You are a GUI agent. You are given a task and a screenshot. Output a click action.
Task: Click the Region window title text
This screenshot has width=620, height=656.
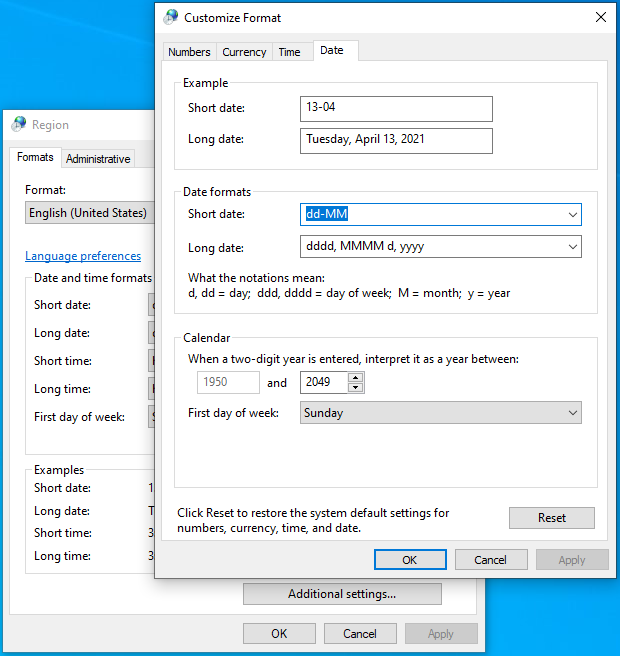point(50,125)
